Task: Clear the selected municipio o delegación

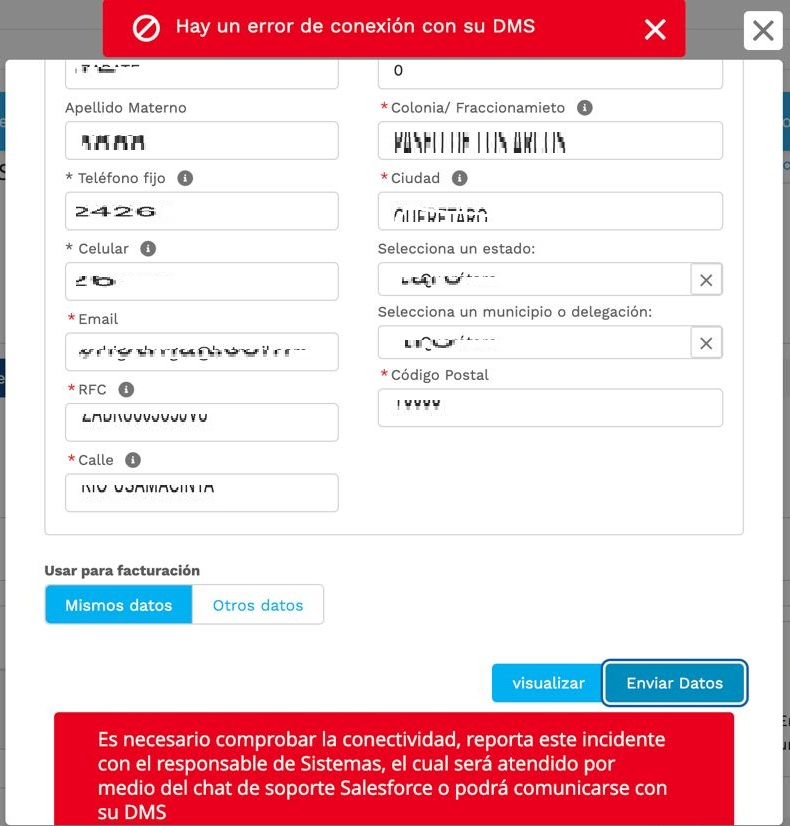Action: (706, 344)
